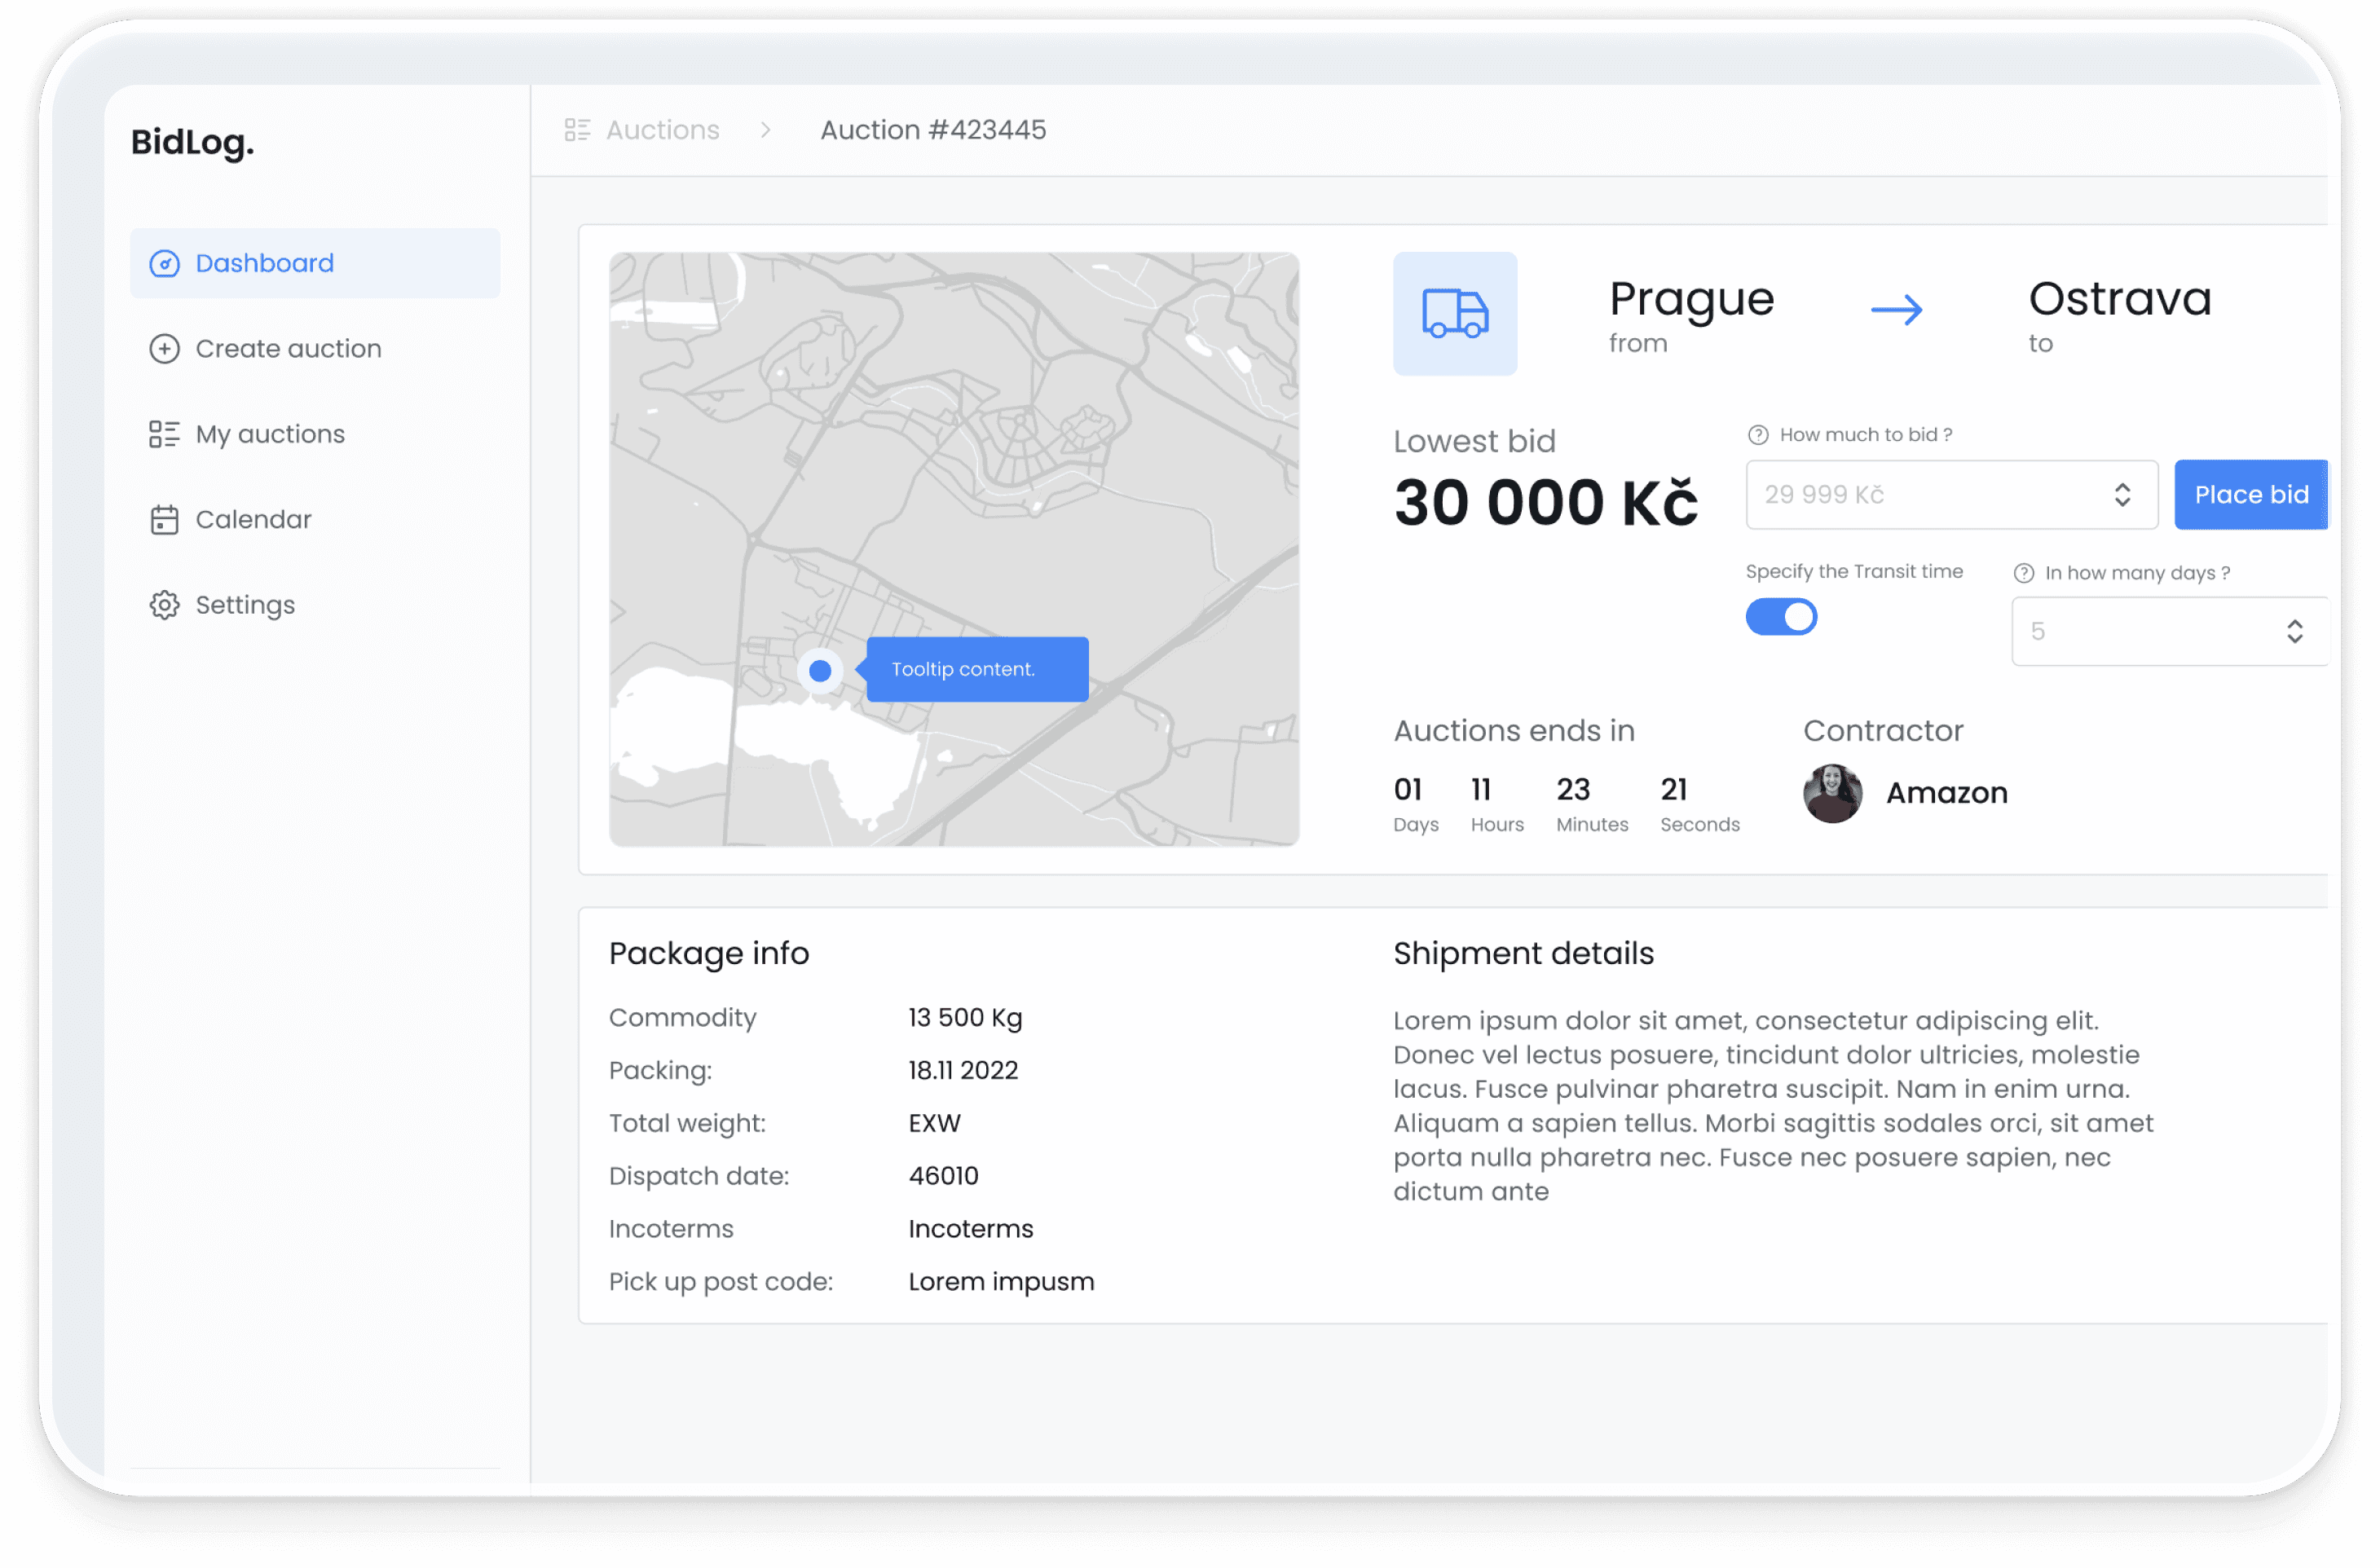Viewport: 2380px width, 1568px height.
Task: Click stepper arrows in bid amount field
Action: tap(2122, 495)
